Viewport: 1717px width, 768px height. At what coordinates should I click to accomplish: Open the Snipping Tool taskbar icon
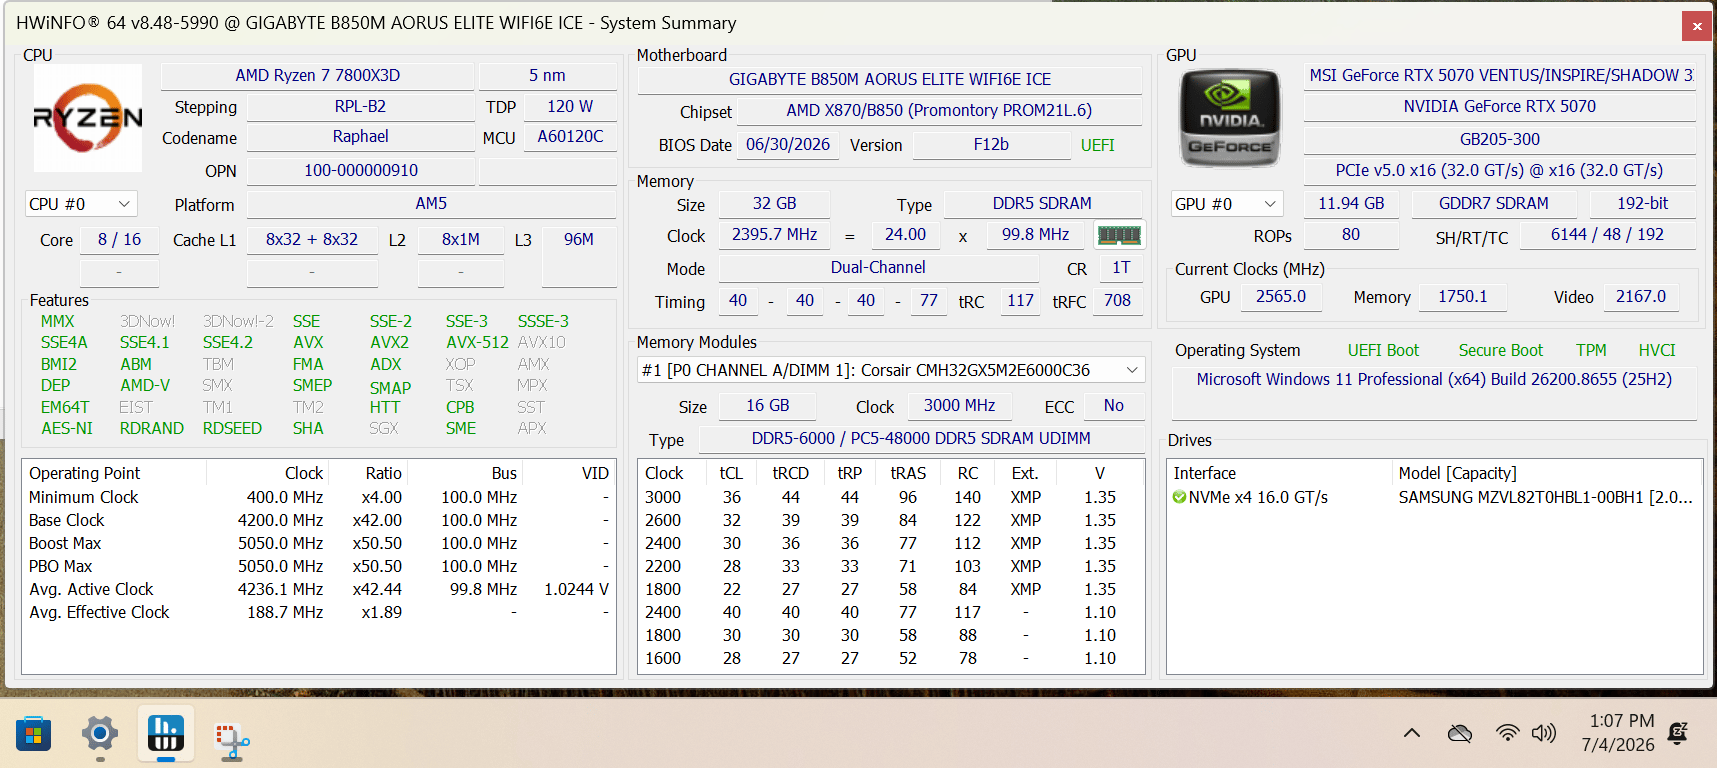click(232, 741)
